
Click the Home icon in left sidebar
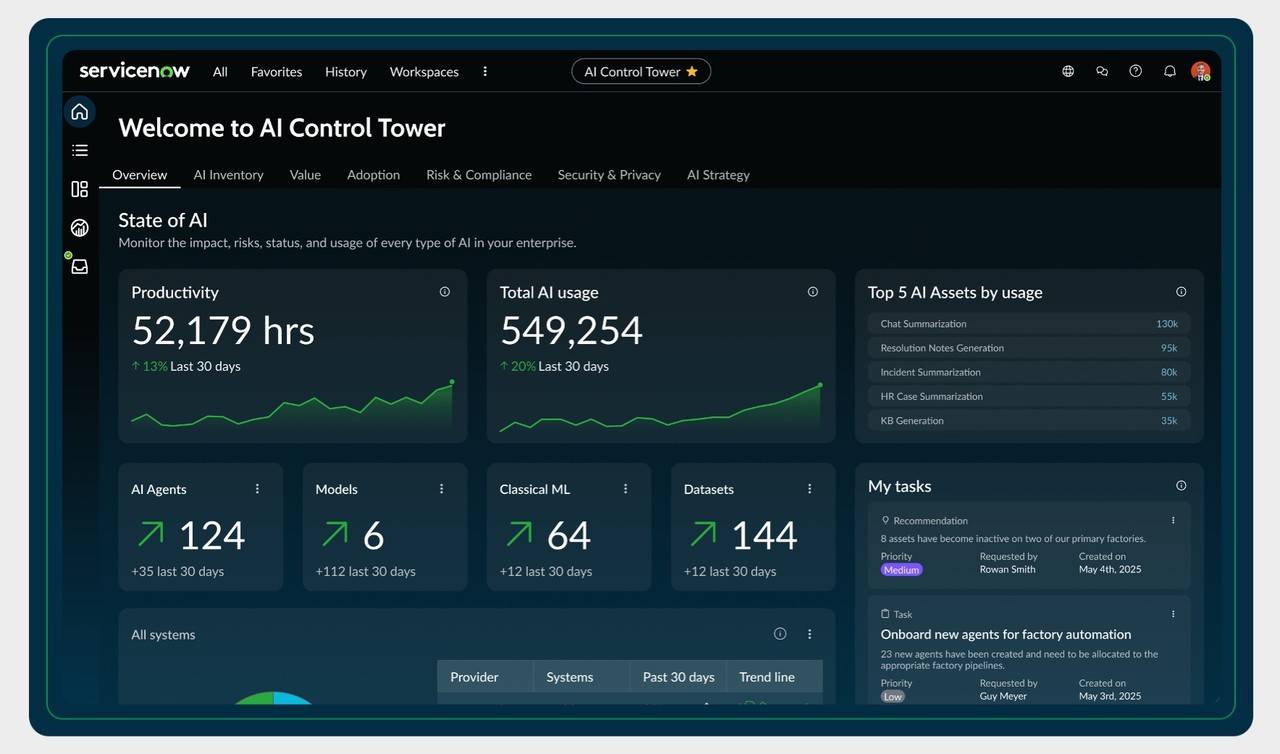[x=80, y=112]
